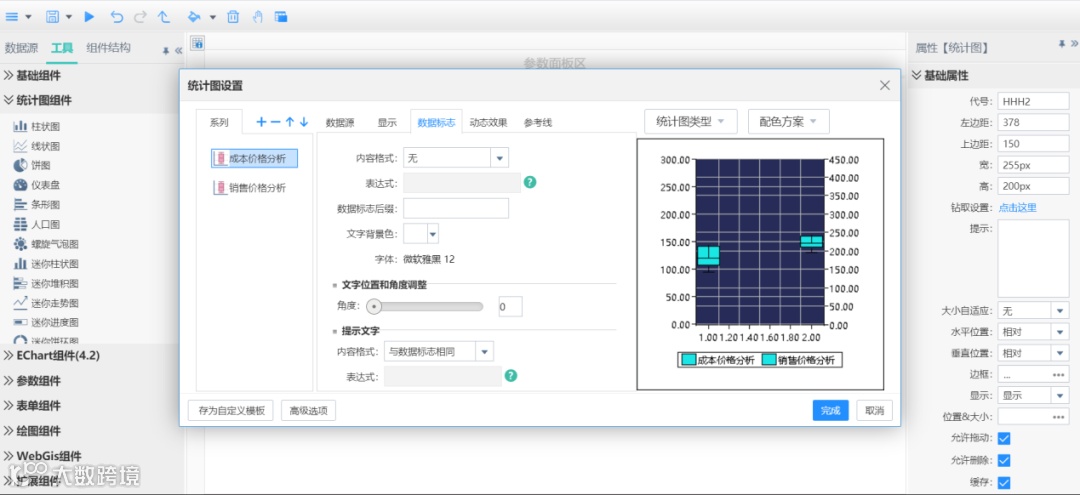Click the 代号 field containing HHH2

(x=1033, y=101)
